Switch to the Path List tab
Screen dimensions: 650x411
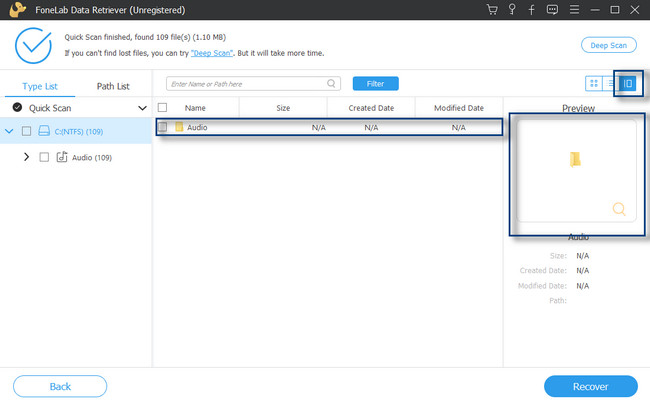pos(113,86)
